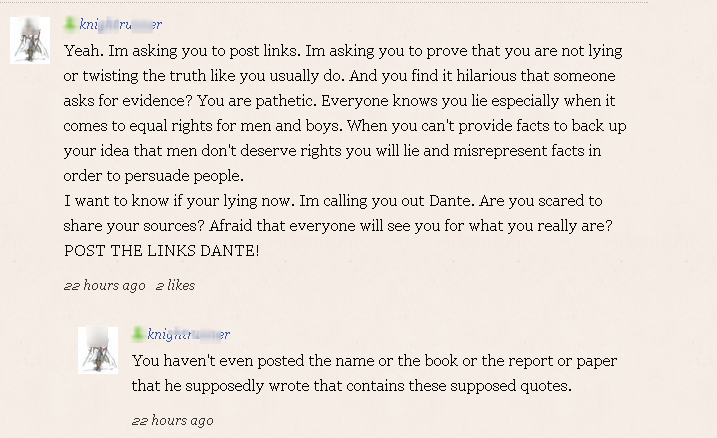The height and width of the screenshot is (438, 717).
Task: Open the reply author's username link
Action: tap(188, 334)
